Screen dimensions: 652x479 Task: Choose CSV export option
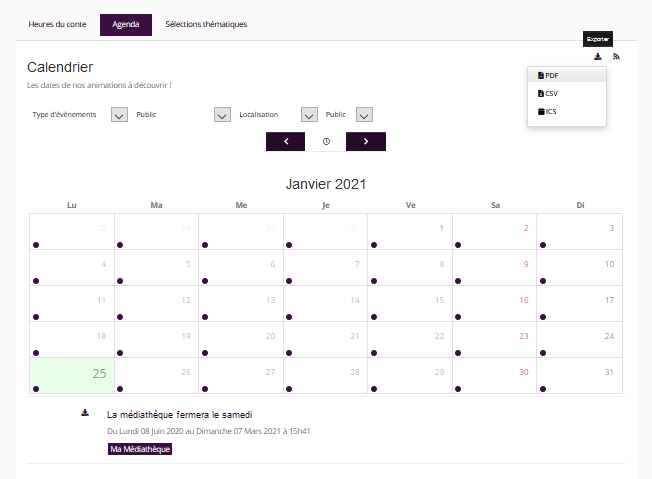tap(549, 93)
